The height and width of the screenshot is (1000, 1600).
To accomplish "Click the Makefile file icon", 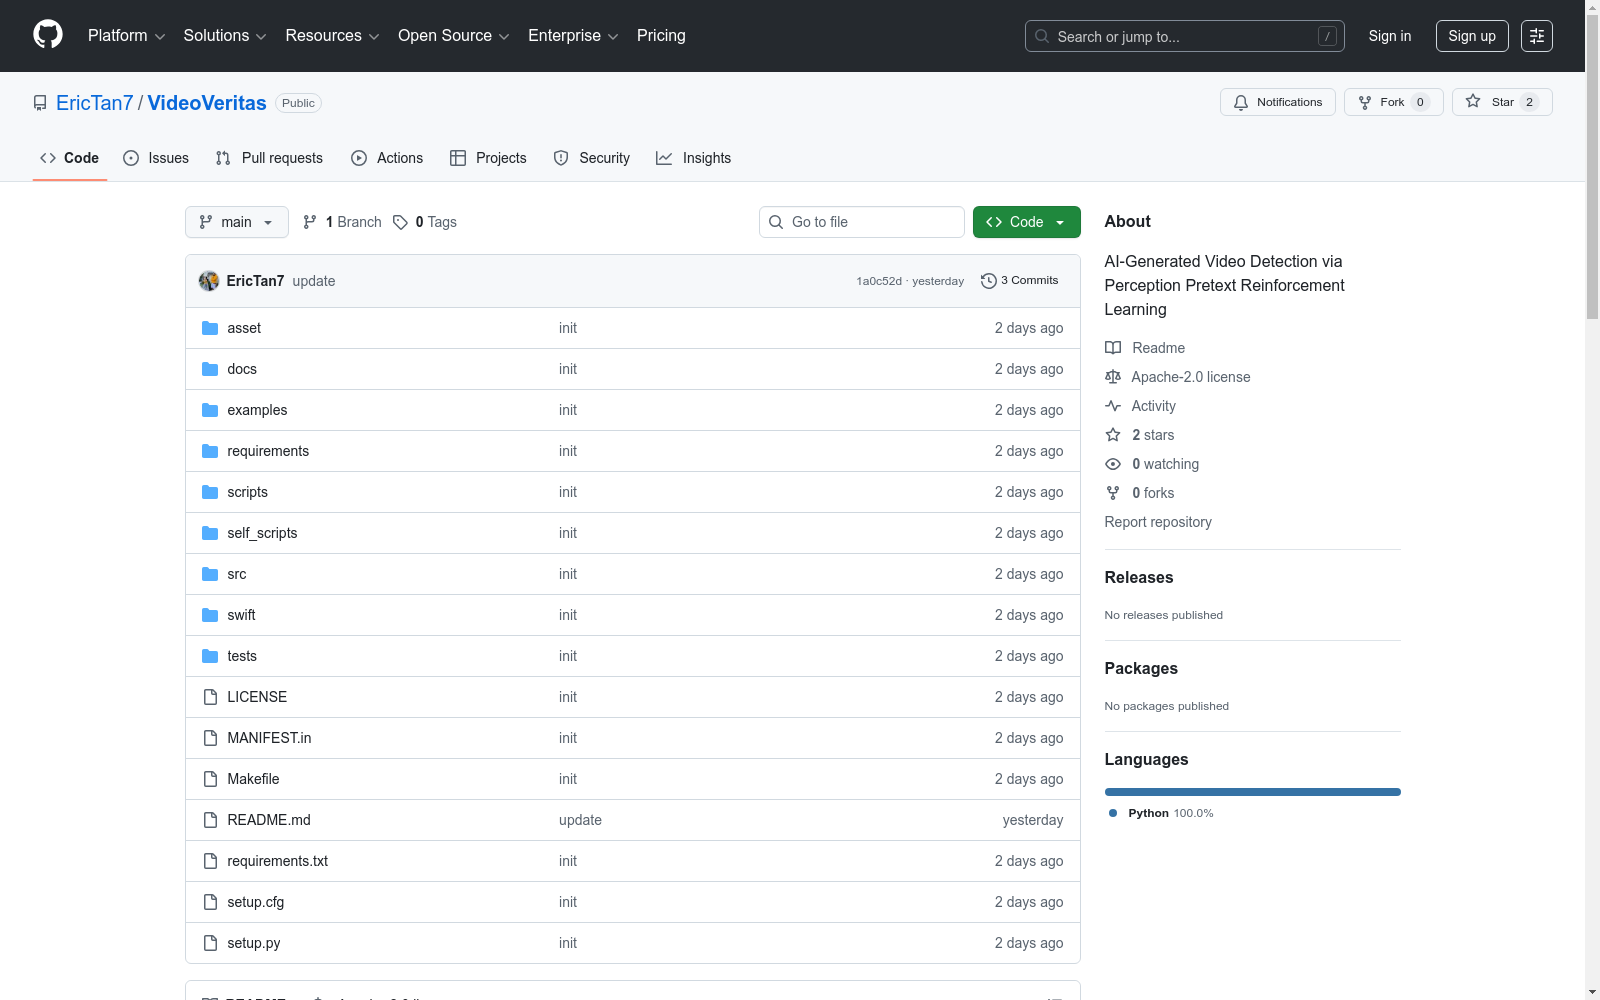I will (210, 779).
